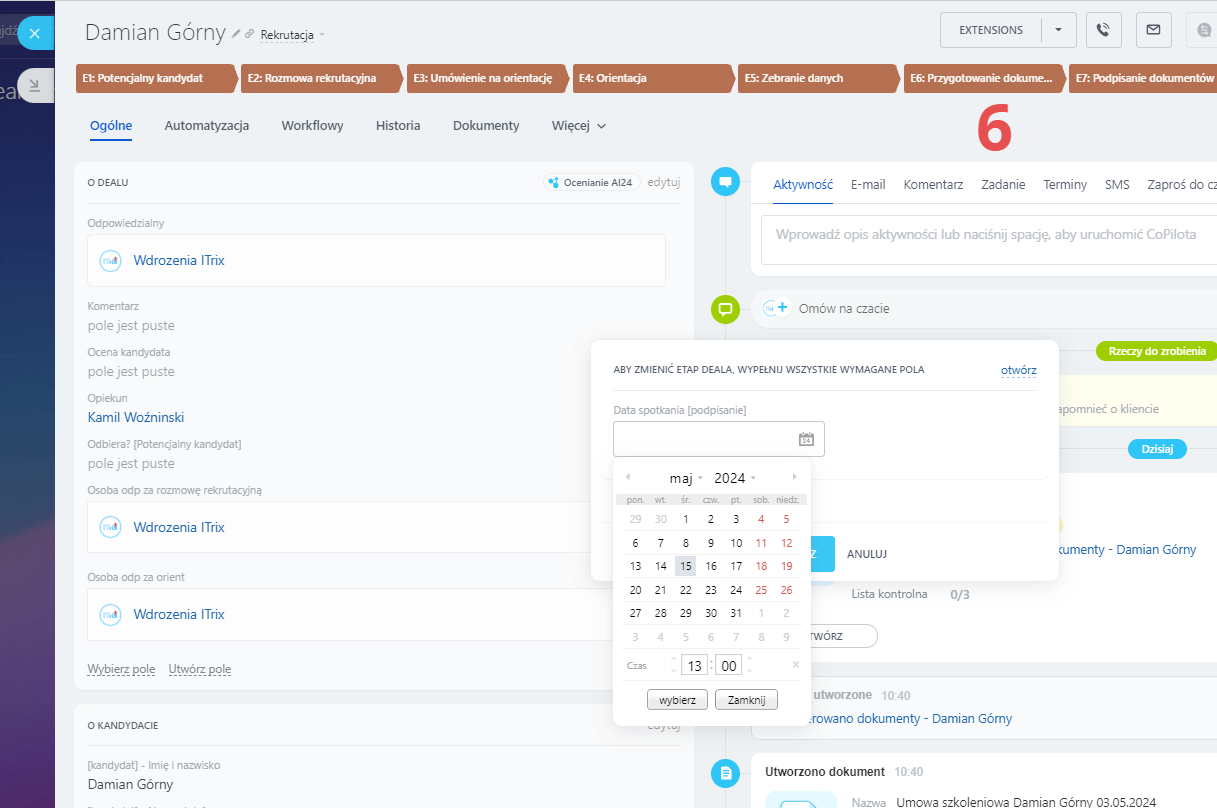
Task: Pick May 22 in the calendar
Action: click(x=685, y=590)
